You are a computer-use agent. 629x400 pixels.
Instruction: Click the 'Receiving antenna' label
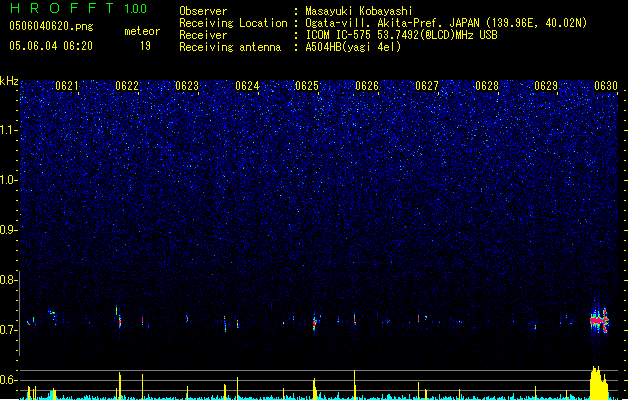[230, 47]
